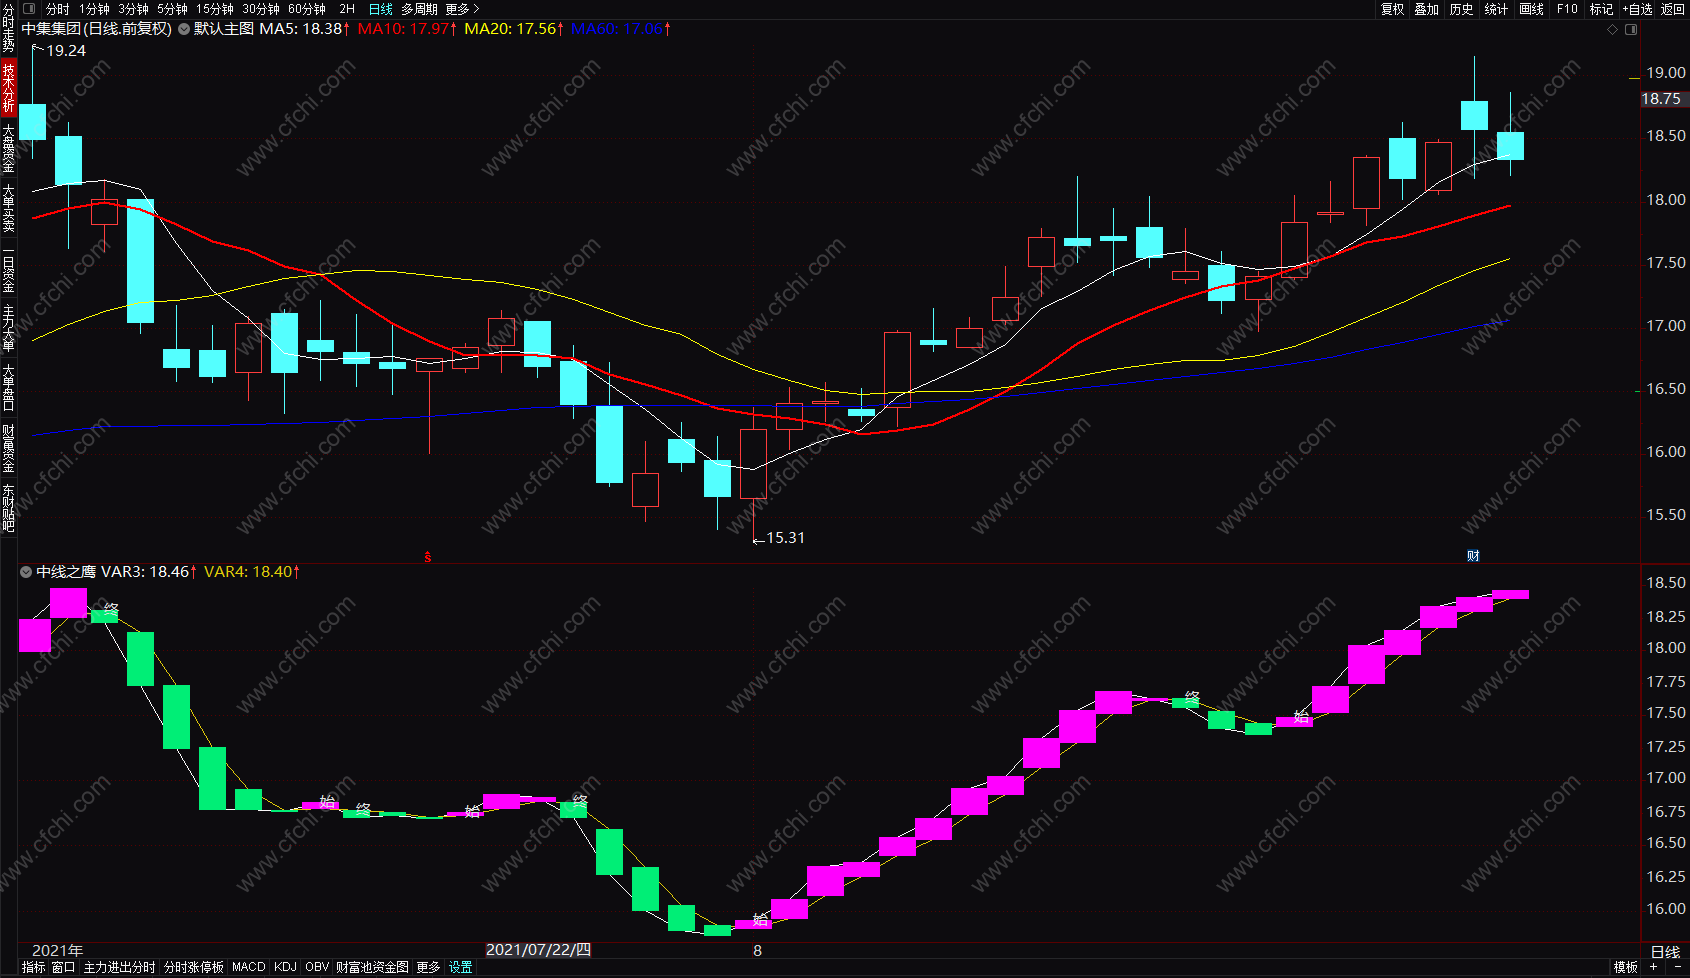Viewport: 1690px width, 978px height.
Task: Expand the 中线之鹰 indicator dropdown arrow
Action: tap(26, 572)
